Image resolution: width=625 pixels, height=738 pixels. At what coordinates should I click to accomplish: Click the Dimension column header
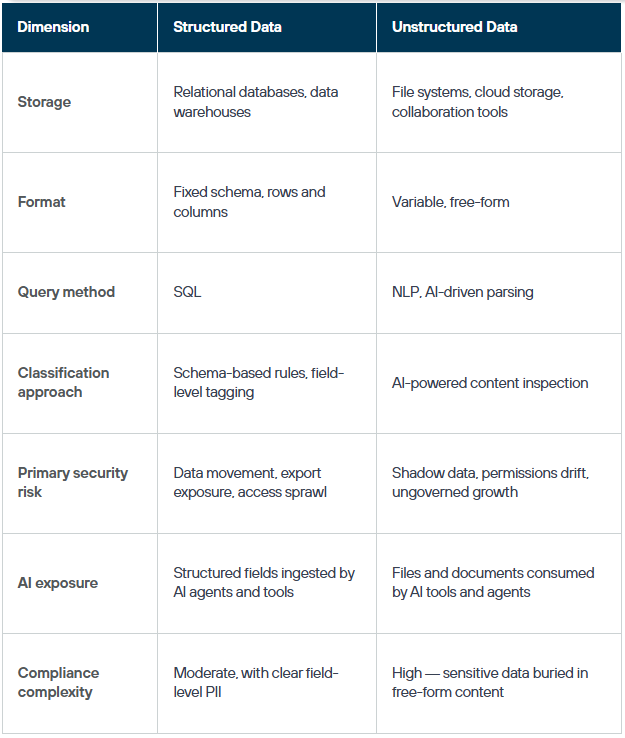tap(53, 27)
